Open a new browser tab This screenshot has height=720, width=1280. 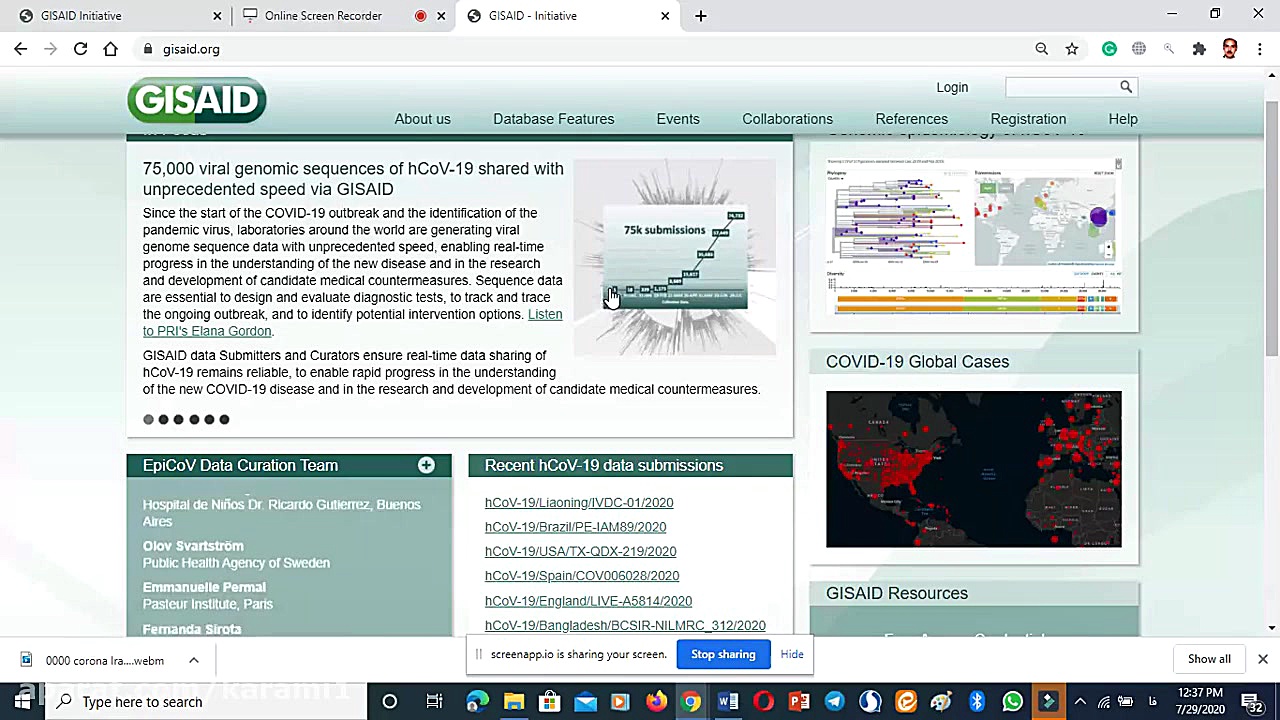click(701, 16)
